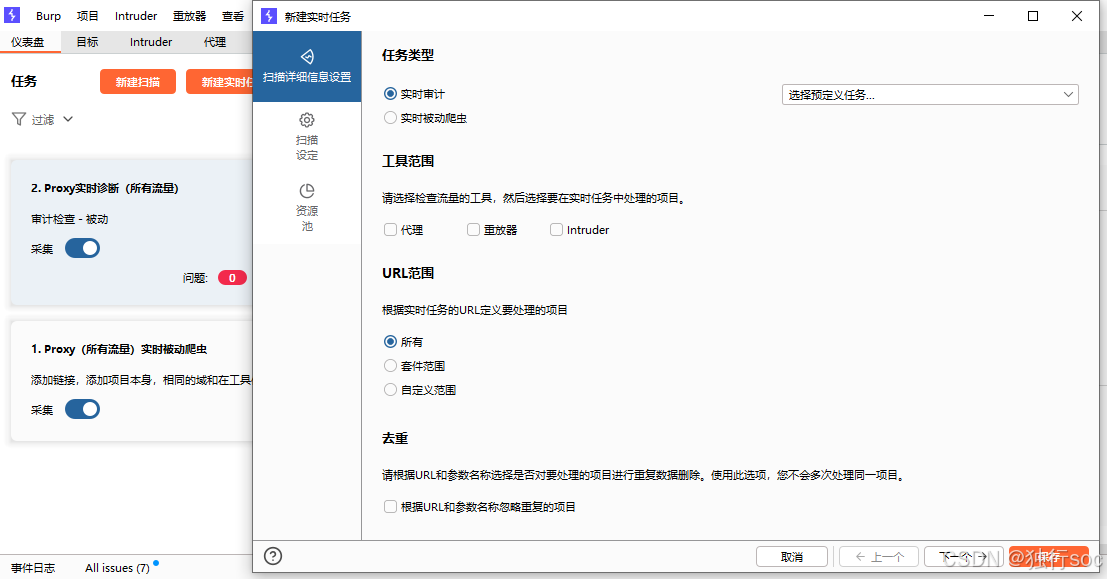1107x579 pixels.
Task: Open the Intruder menu in menu bar
Action: click(x=136, y=16)
